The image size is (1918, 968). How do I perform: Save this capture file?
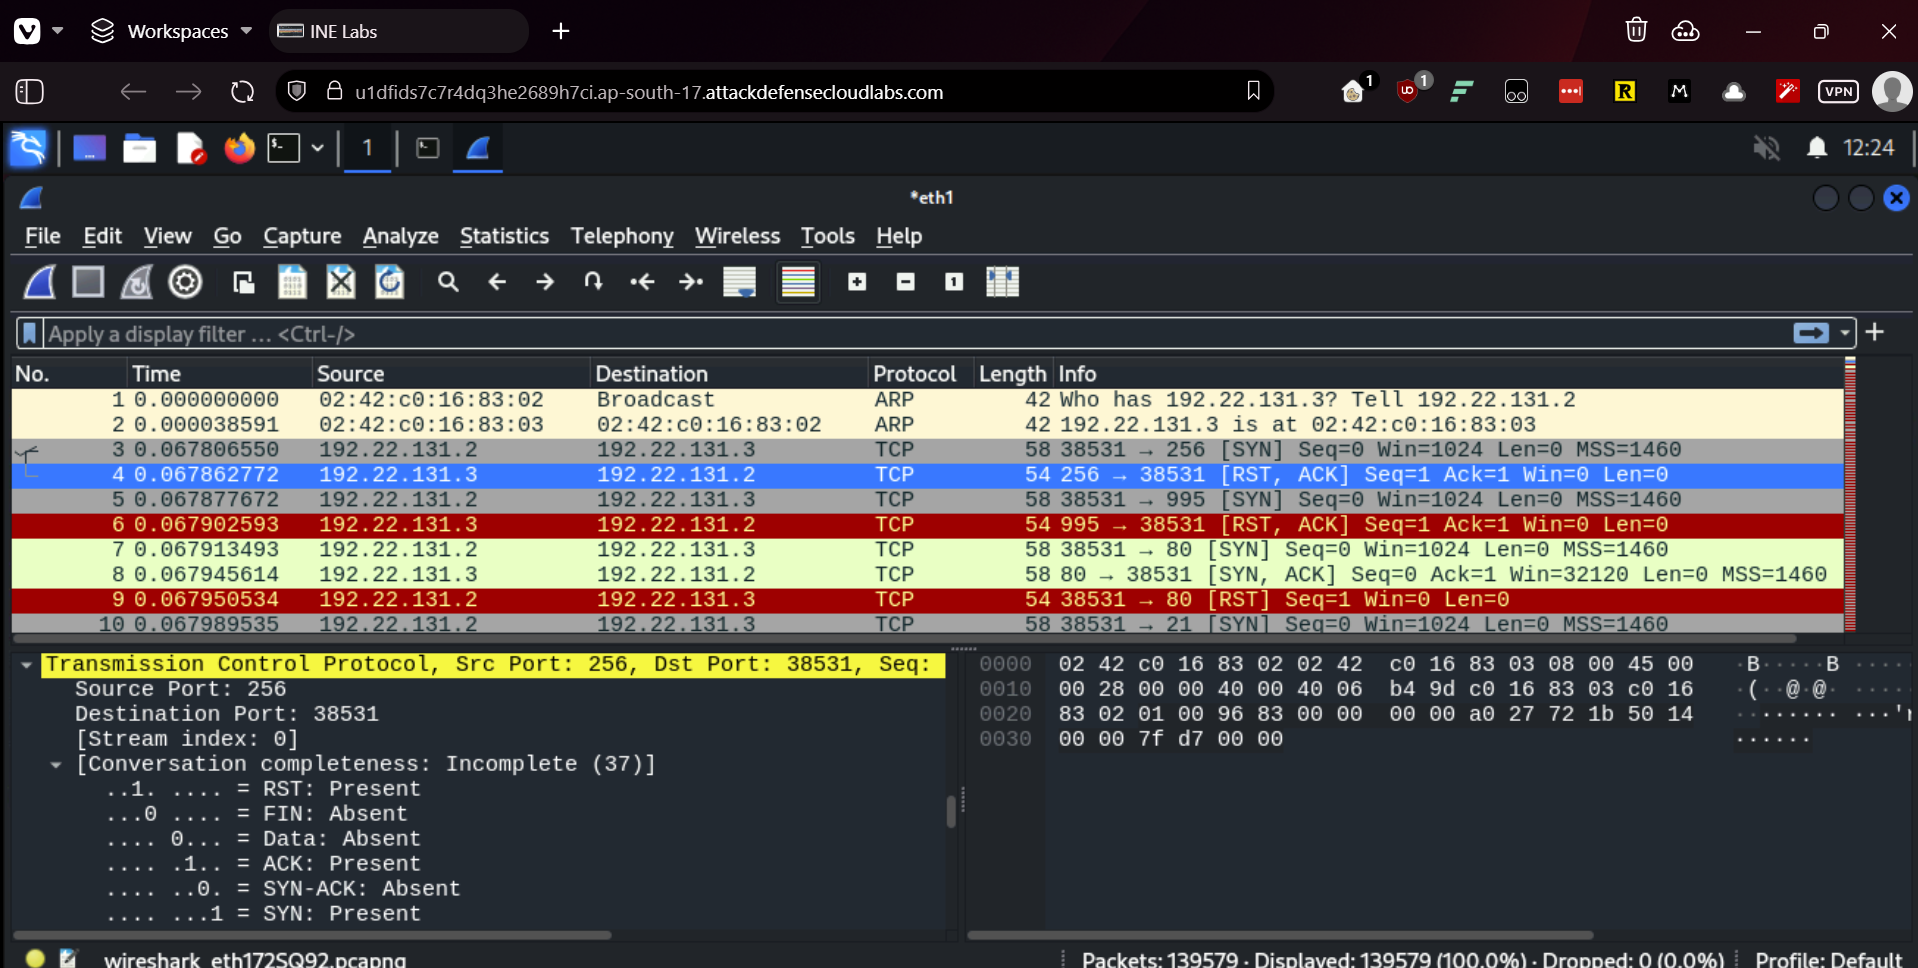coord(292,282)
